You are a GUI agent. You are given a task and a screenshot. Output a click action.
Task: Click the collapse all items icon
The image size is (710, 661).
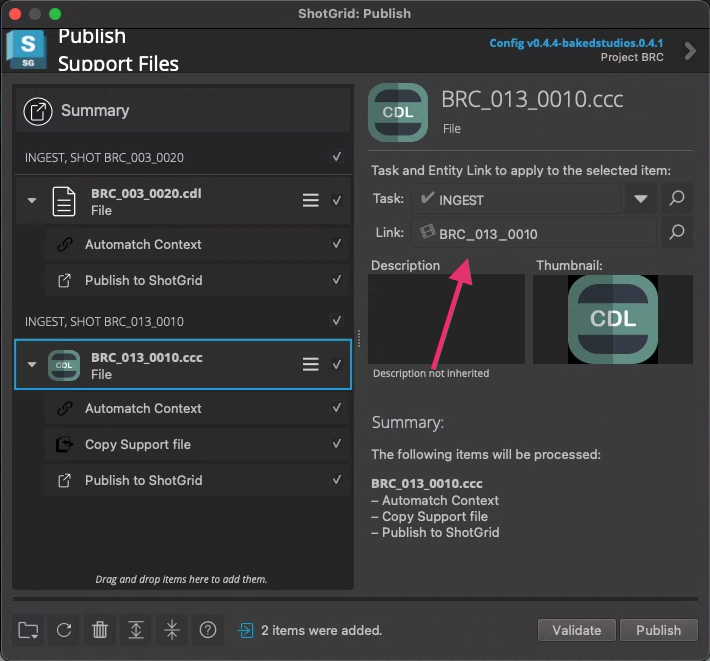tap(172, 630)
